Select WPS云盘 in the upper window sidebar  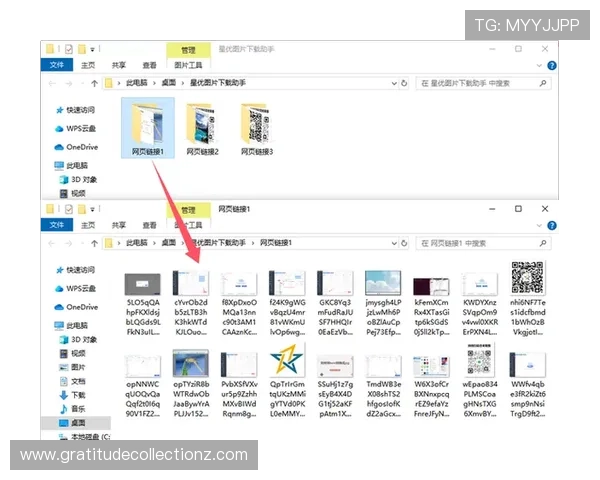click(x=75, y=129)
